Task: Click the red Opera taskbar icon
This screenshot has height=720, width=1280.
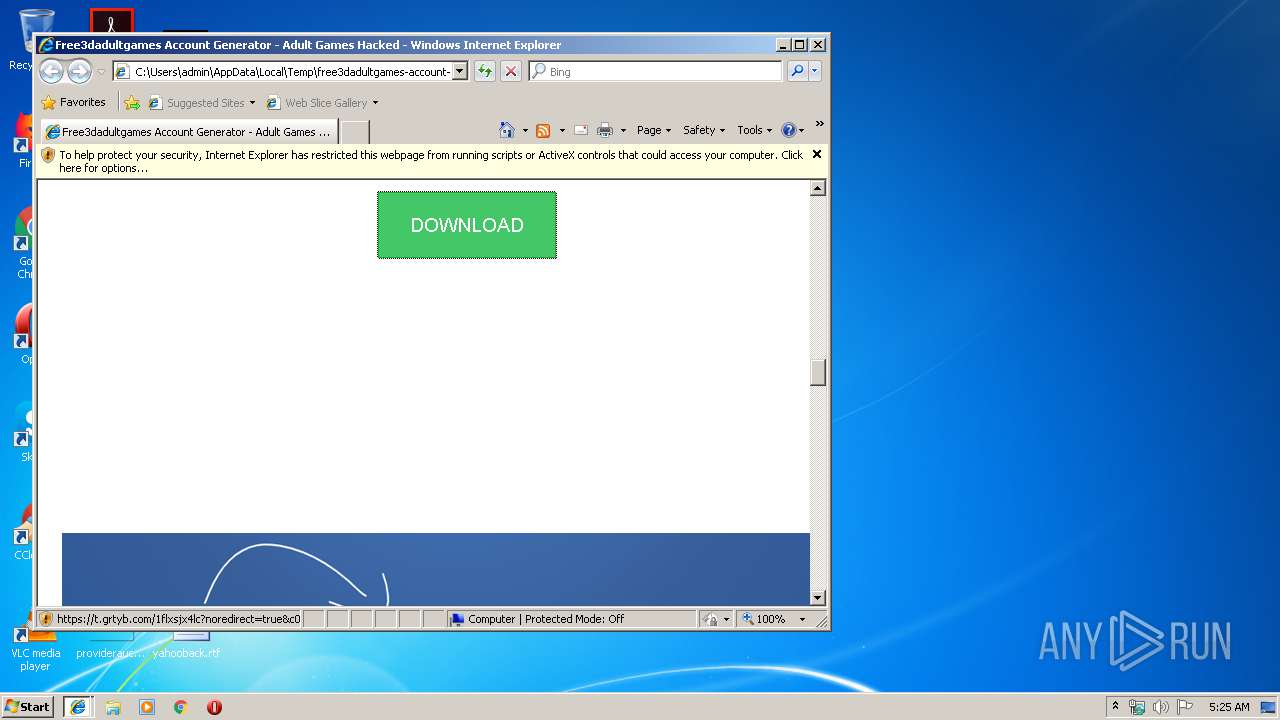Action: (x=214, y=707)
